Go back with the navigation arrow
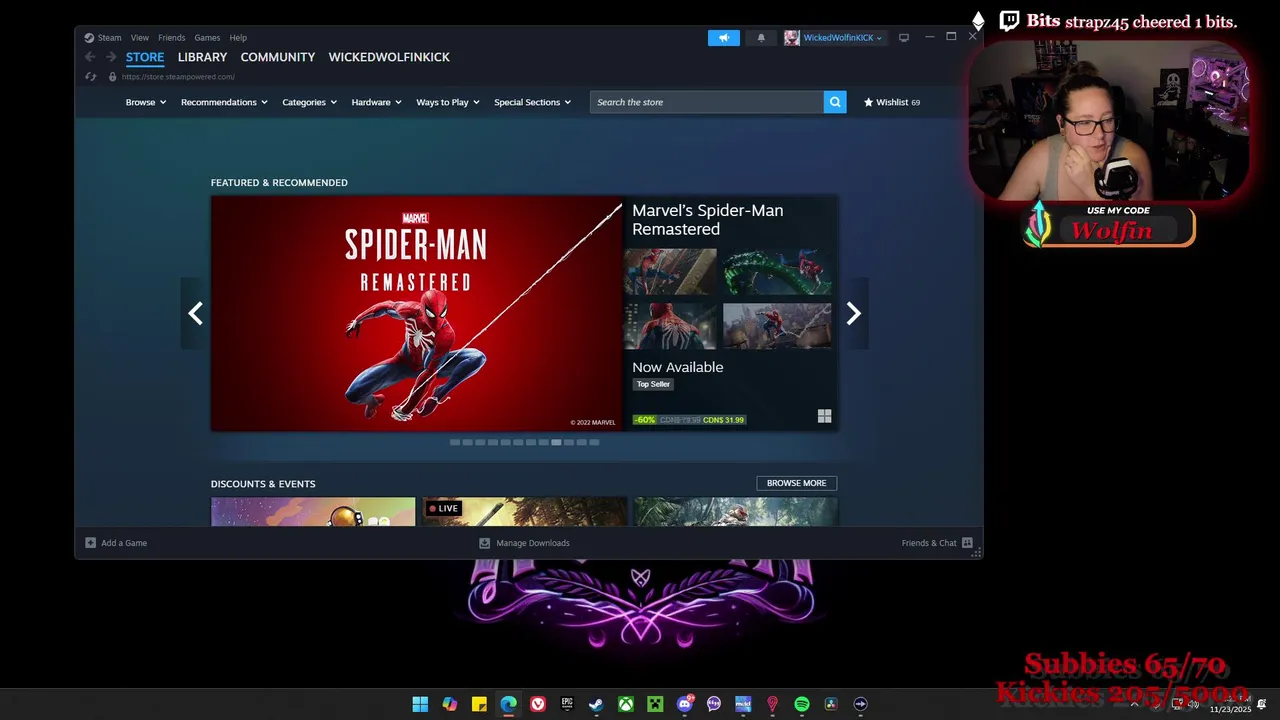The width and height of the screenshot is (1280, 720). [x=90, y=57]
